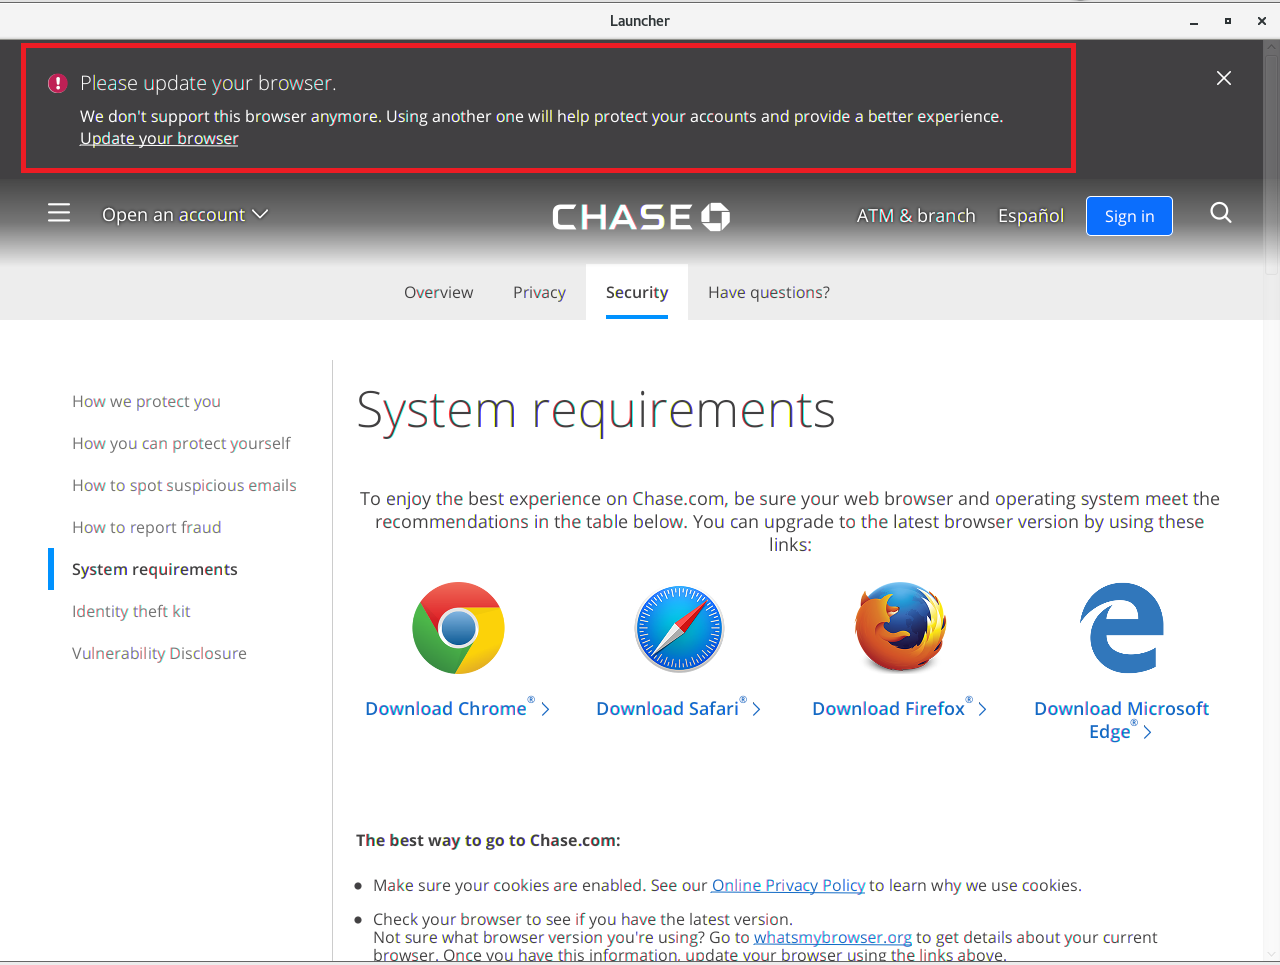Viewport: 1280px width, 965px height.
Task: Select the Have questions? tab
Action: point(768,292)
